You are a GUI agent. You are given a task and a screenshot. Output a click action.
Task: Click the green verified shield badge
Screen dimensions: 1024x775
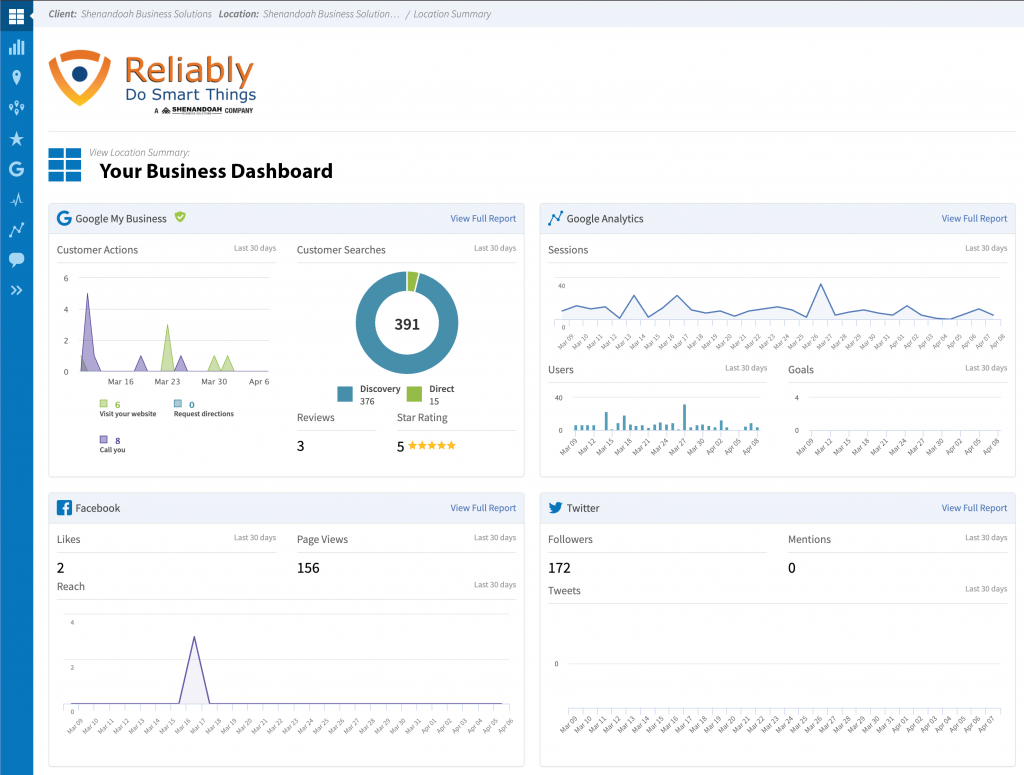[x=180, y=217]
